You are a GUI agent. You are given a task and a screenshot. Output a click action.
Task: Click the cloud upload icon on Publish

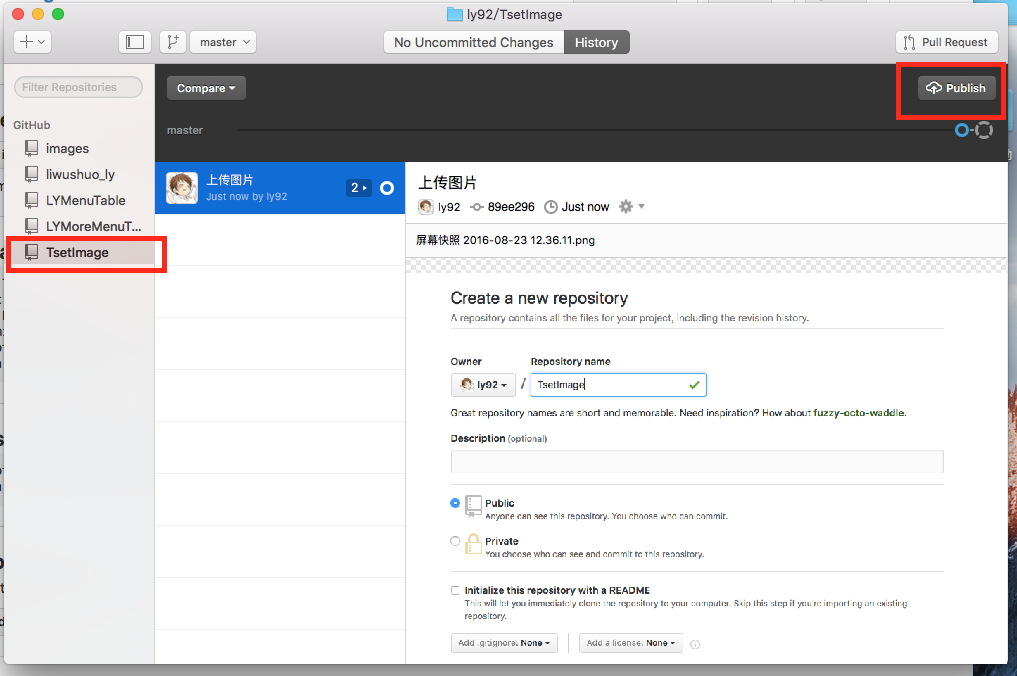(x=933, y=88)
